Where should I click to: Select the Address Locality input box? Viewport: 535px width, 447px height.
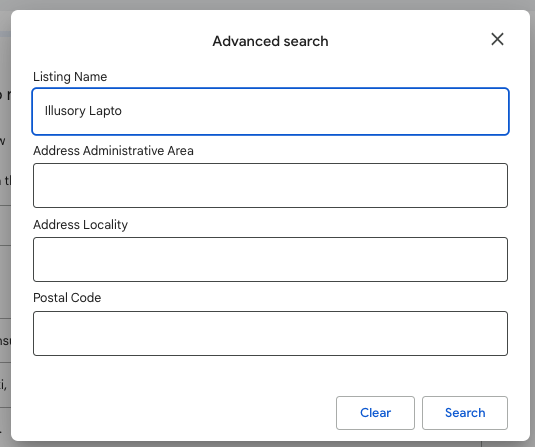pos(270,259)
